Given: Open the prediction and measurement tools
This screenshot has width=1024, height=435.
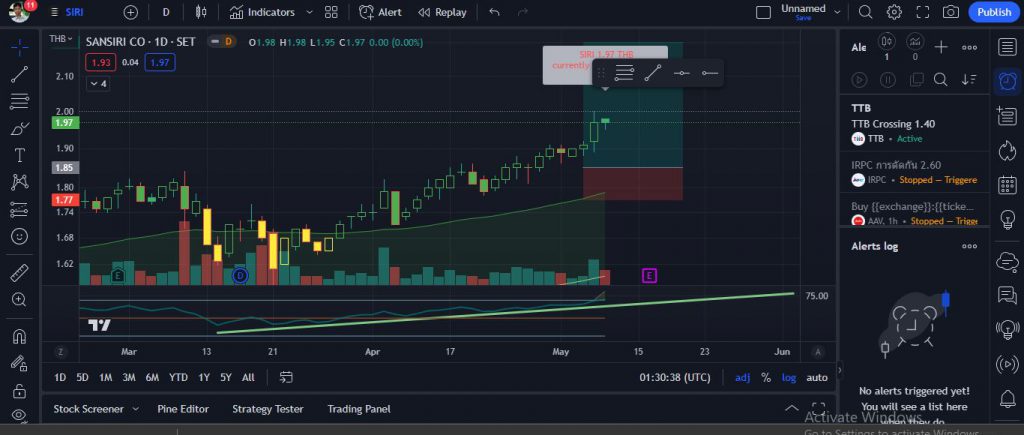Looking at the screenshot, I should pyautogui.click(x=20, y=209).
